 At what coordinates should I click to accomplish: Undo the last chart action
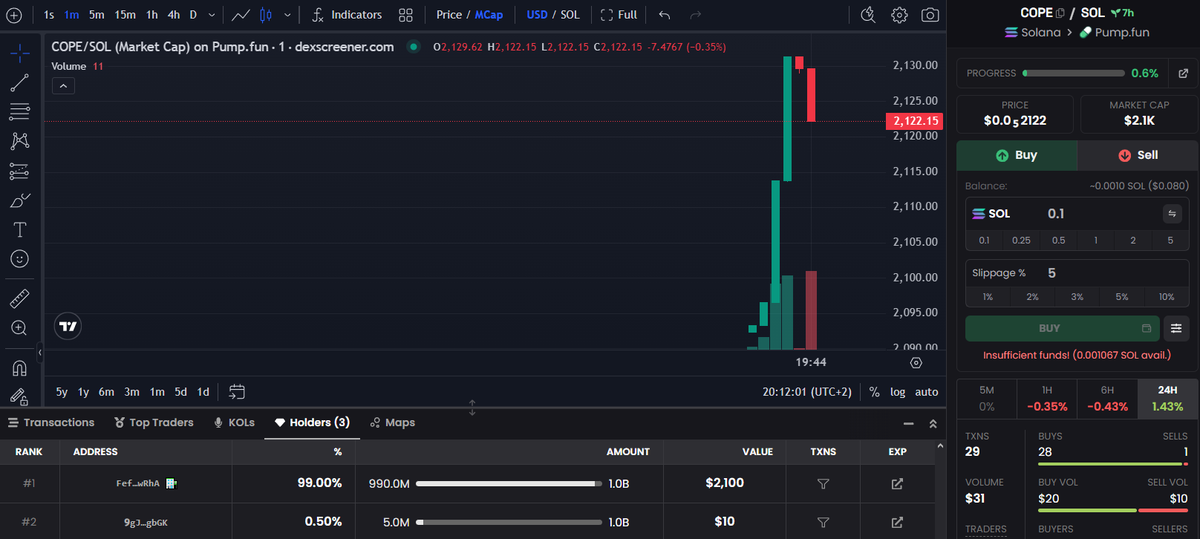tap(665, 15)
